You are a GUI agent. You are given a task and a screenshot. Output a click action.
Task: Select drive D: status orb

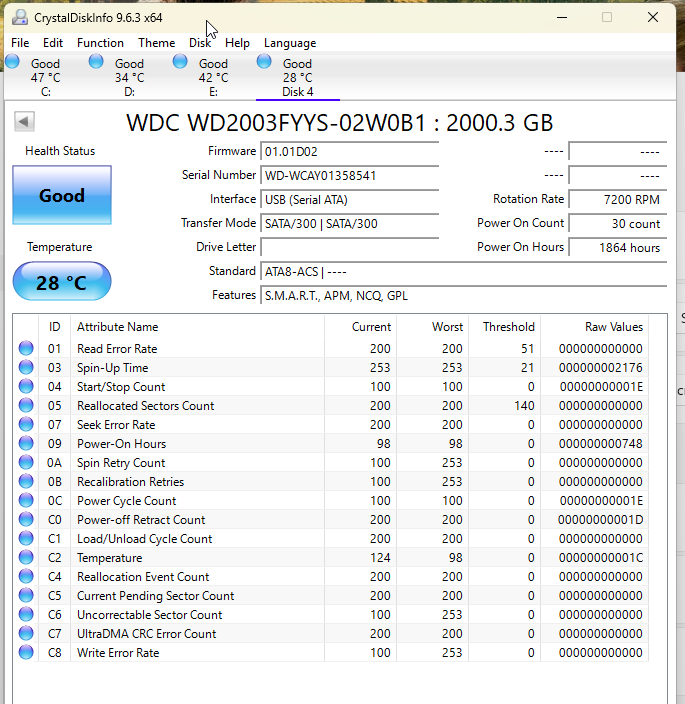[96, 62]
